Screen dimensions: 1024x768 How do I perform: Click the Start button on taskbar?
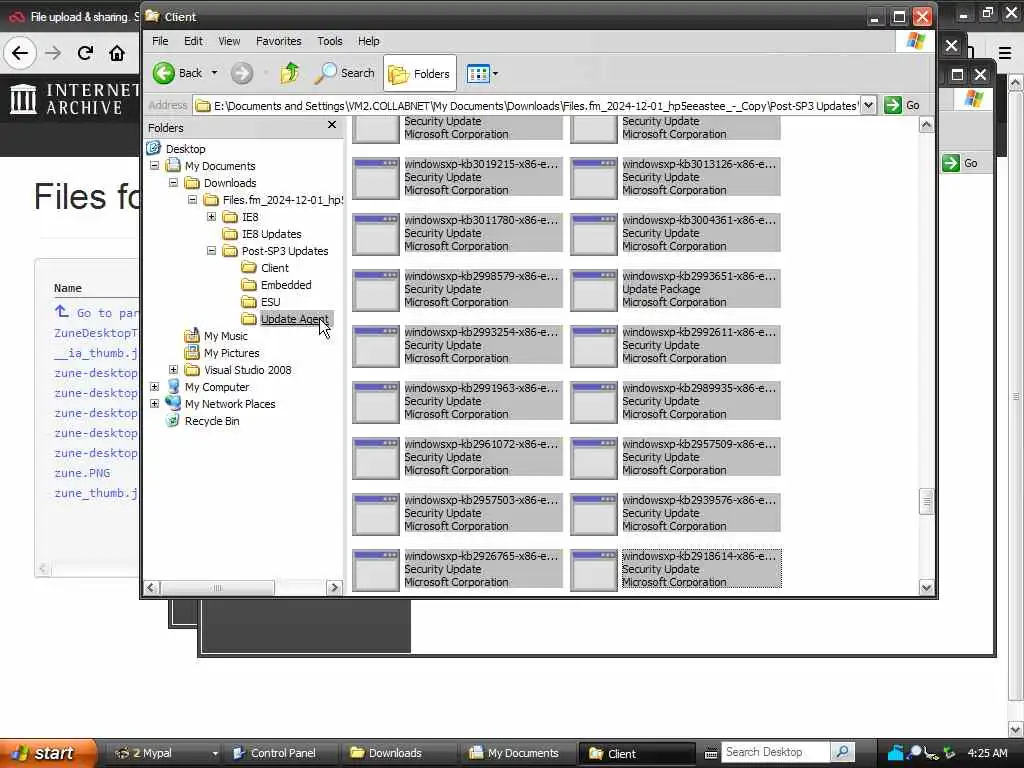[x=48, y=753]
